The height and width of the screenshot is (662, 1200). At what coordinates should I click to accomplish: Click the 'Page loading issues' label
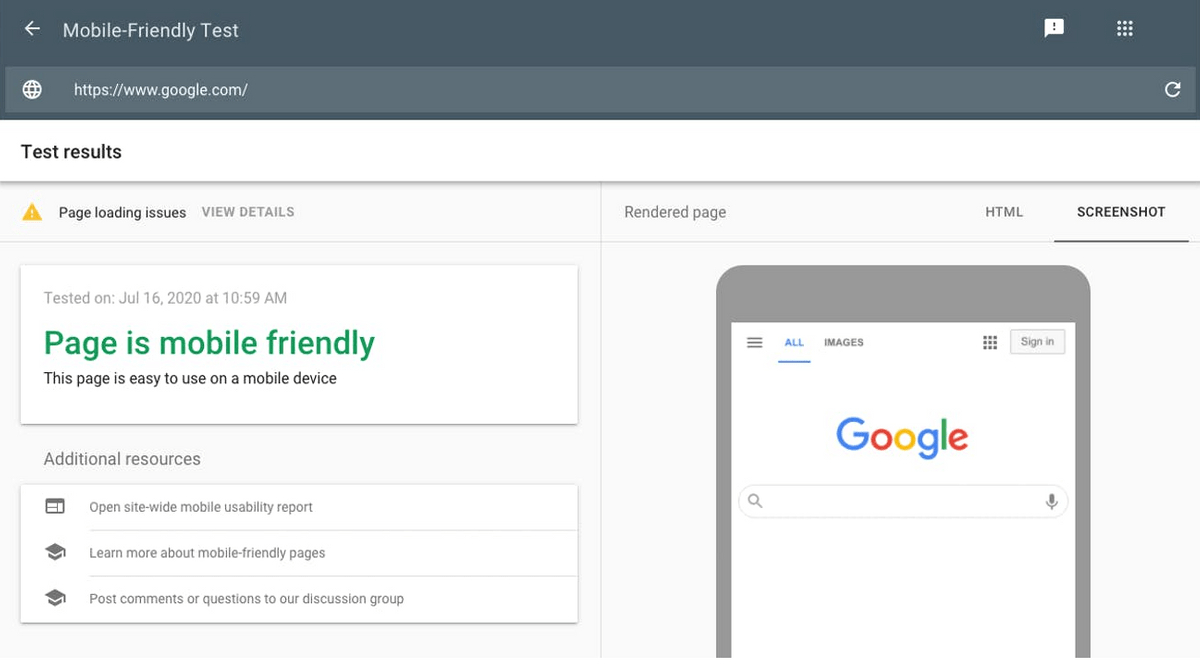(122, 212)
